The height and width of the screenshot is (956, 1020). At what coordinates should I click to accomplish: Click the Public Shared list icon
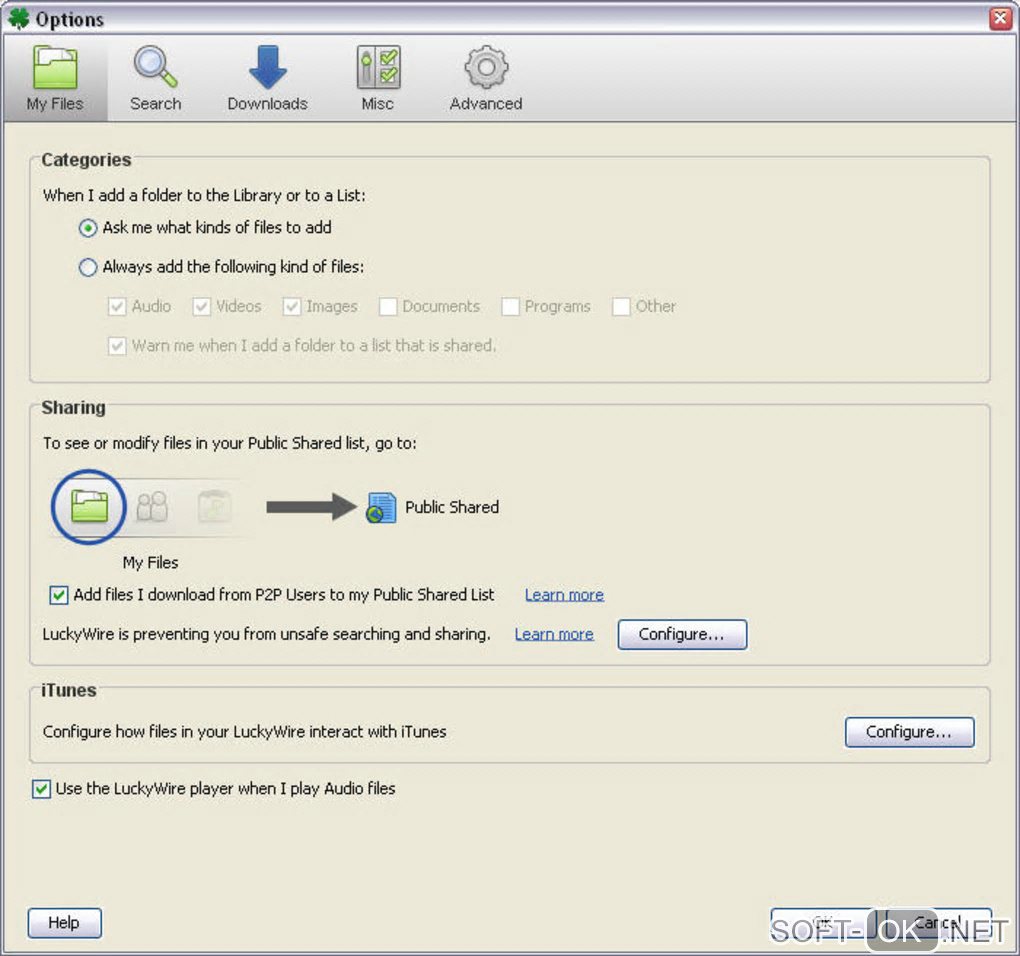(381, 507)
